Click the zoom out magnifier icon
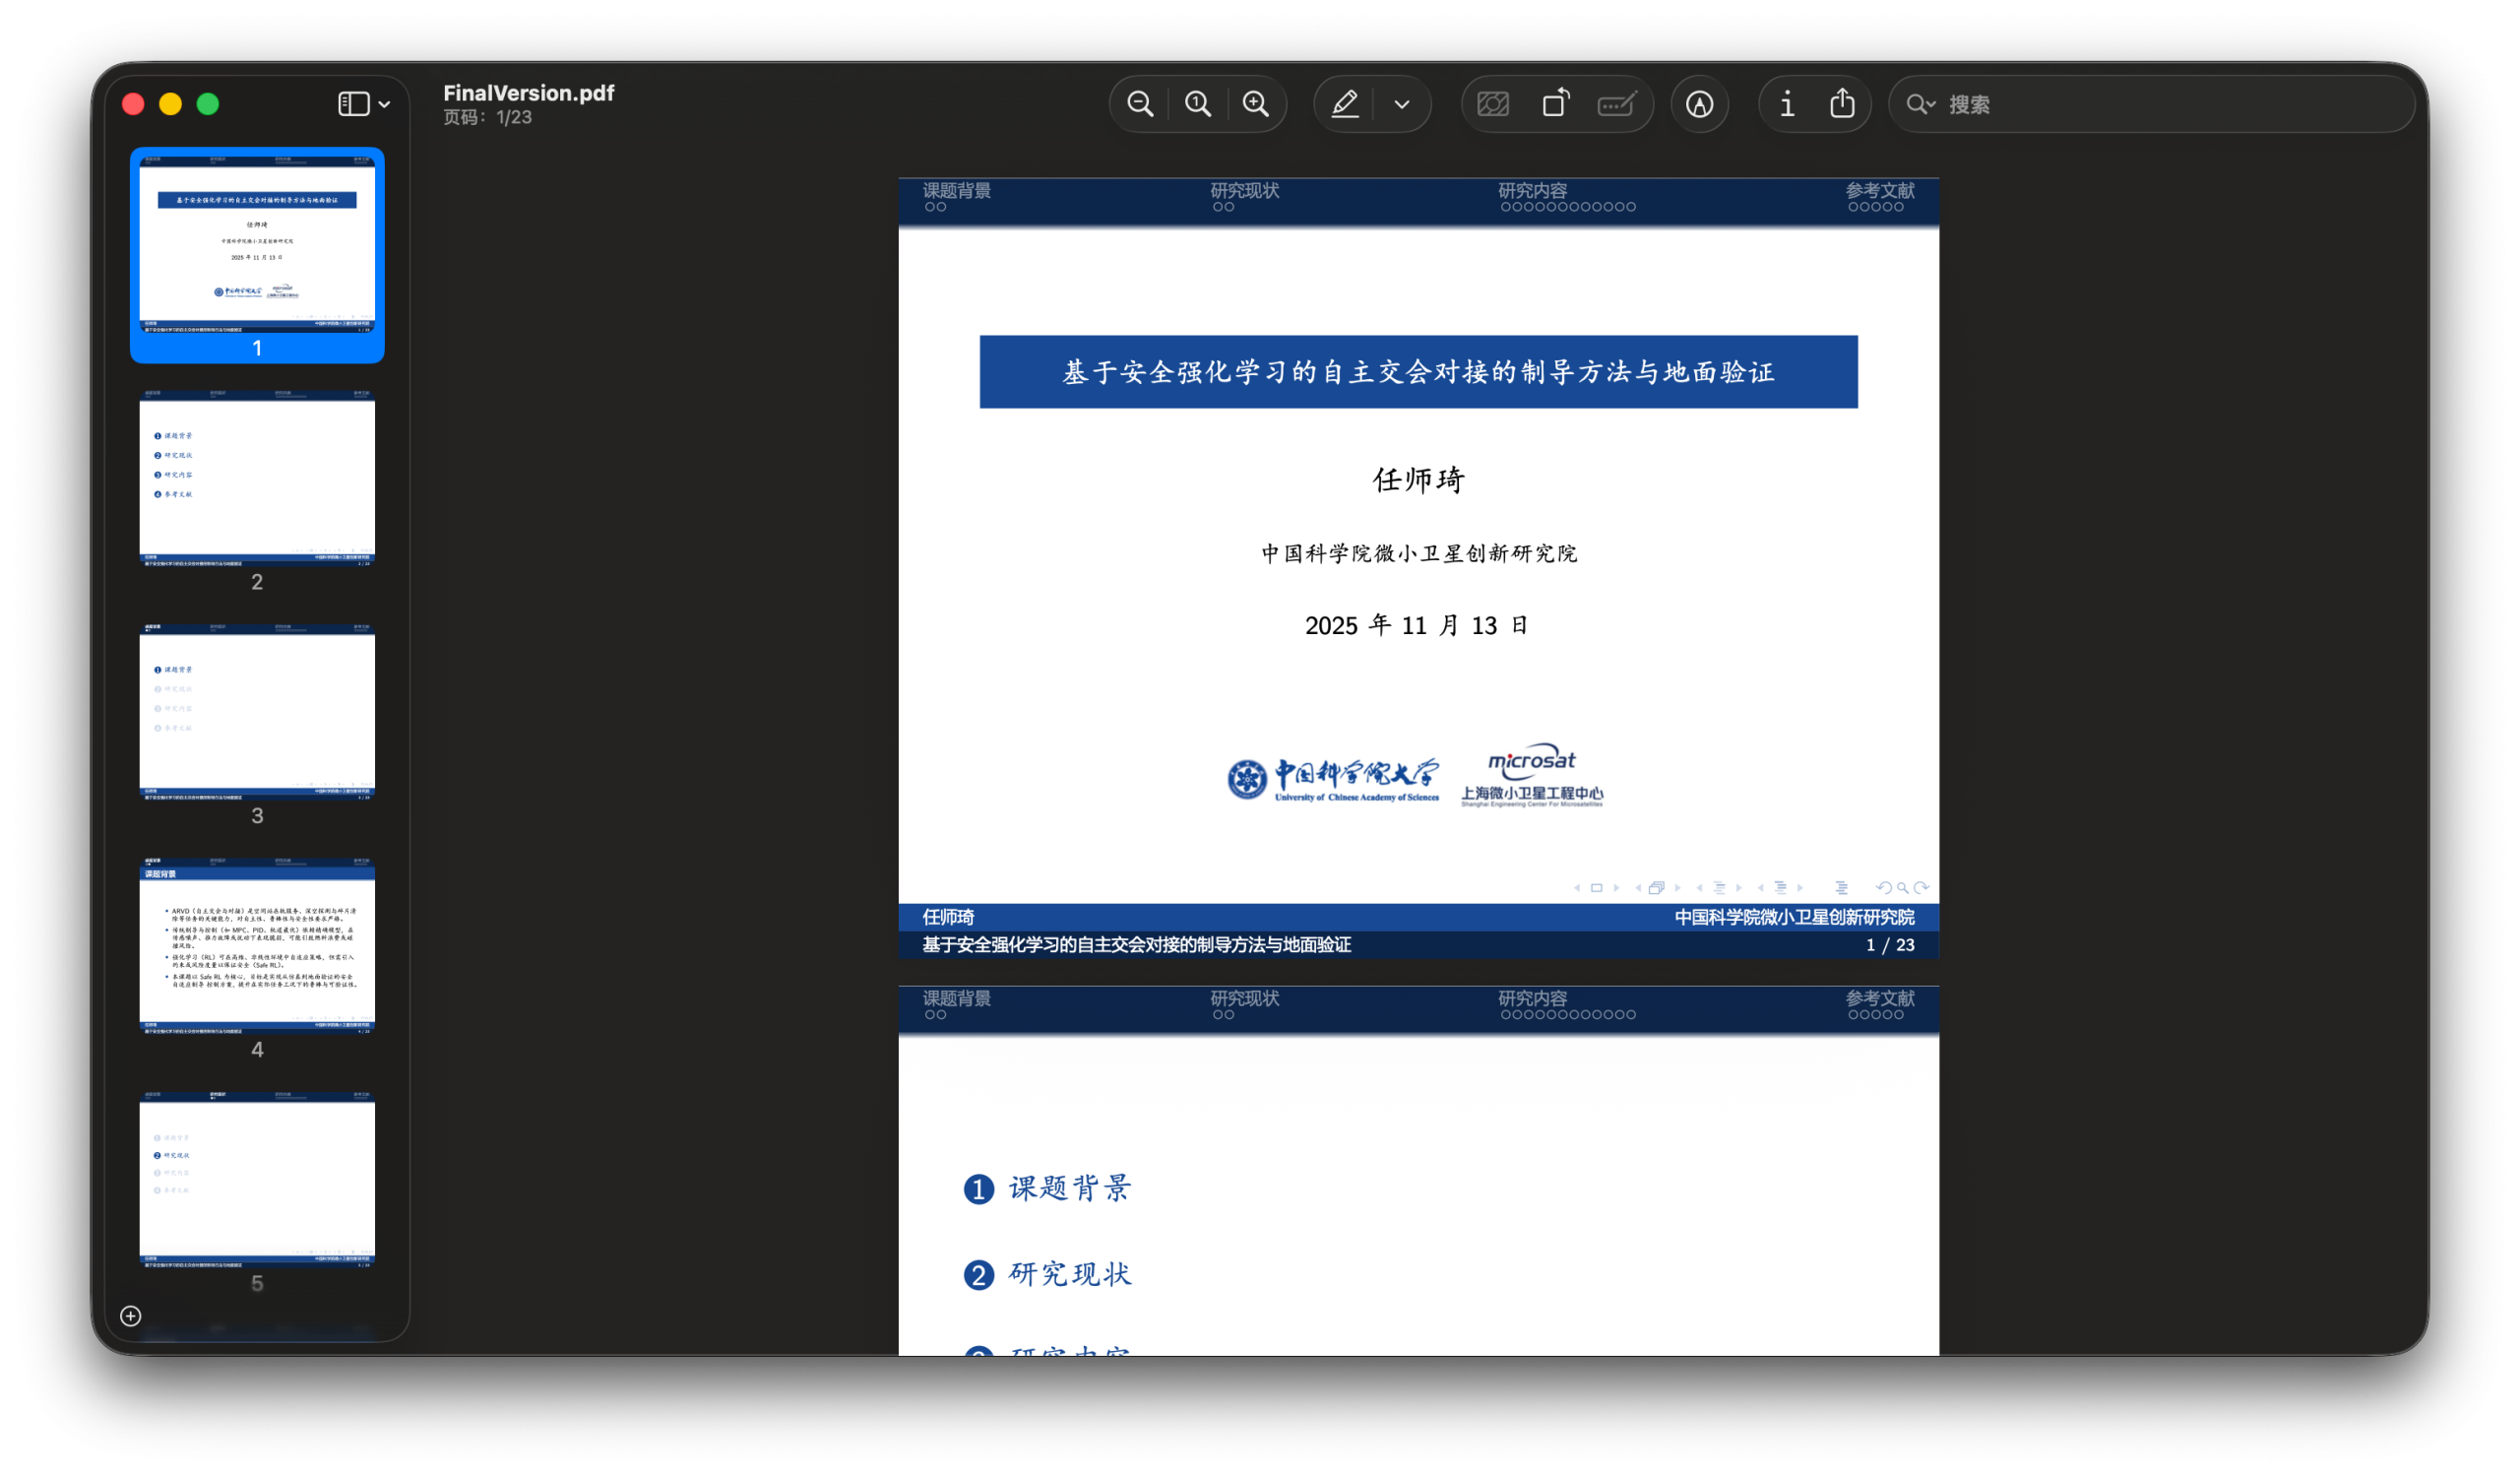2520x1476 pixels. 1140,104
